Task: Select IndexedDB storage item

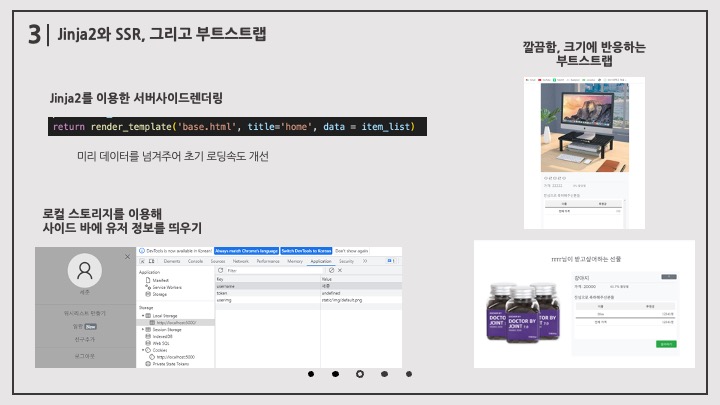Action: pos(159,337)
